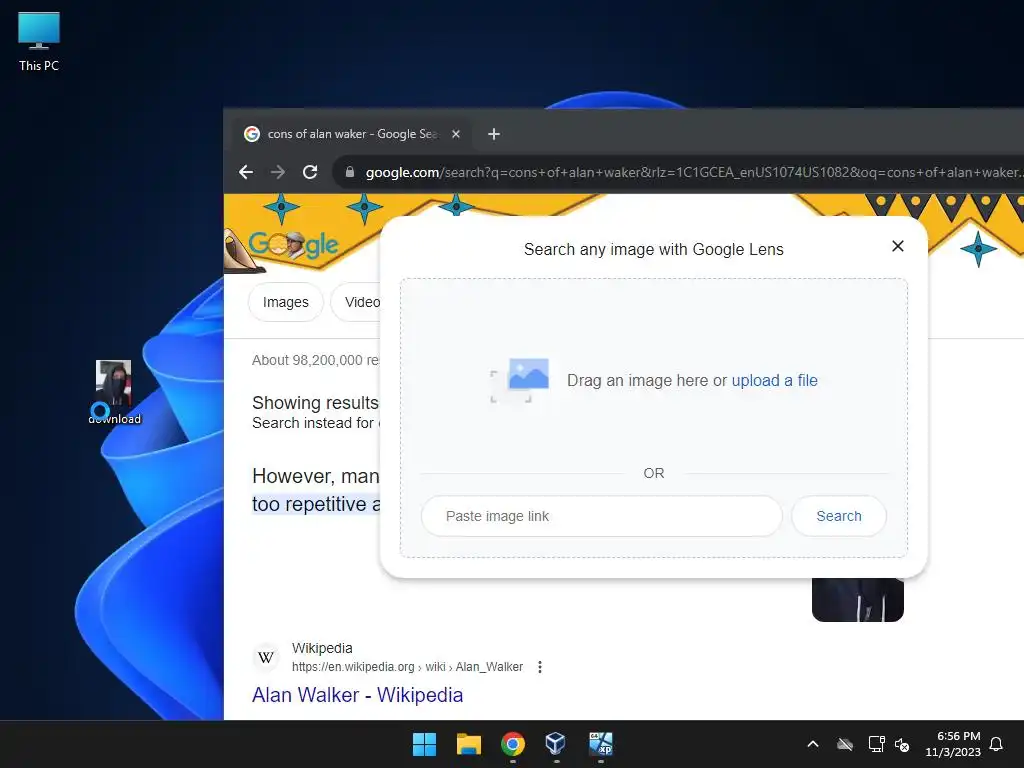
Task: Close the Google Lens dialog
Action: (898, 246)
